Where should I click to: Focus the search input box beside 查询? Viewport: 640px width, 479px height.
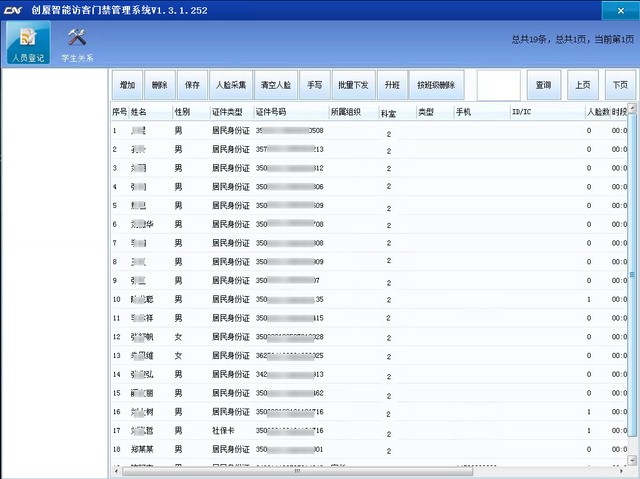(x=499, y=86)
